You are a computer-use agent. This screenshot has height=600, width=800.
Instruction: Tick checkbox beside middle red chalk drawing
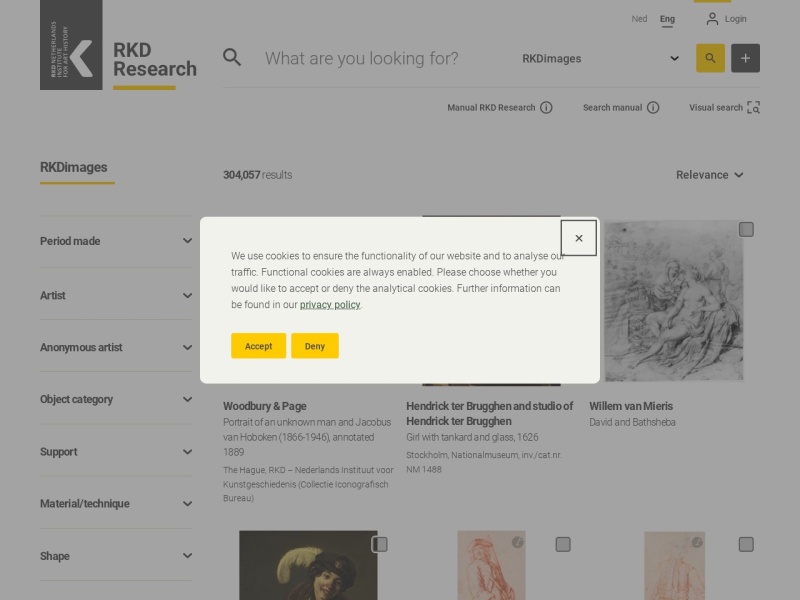563,544
